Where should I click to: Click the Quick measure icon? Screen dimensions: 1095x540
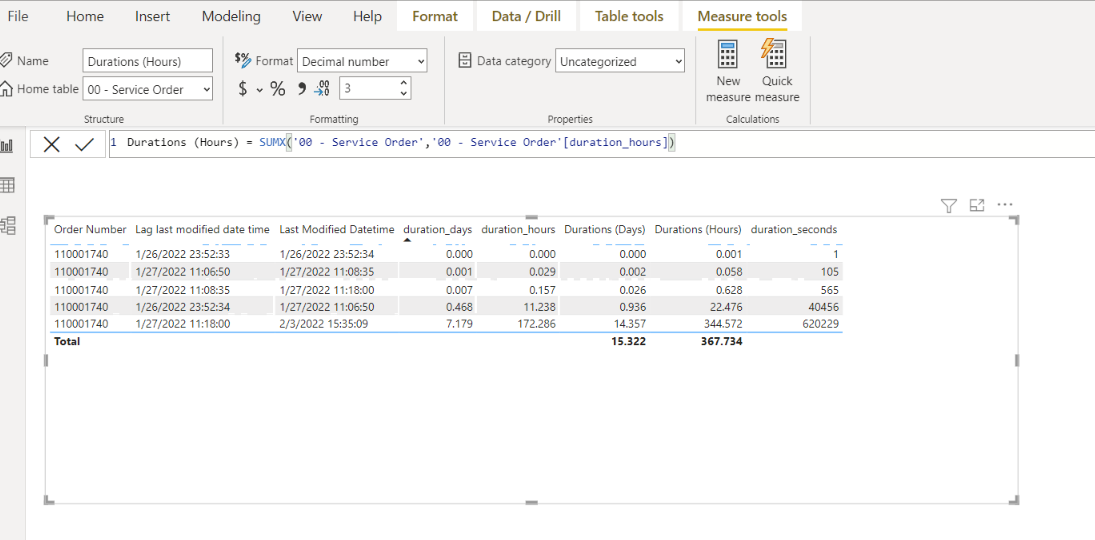coord(775,54)
